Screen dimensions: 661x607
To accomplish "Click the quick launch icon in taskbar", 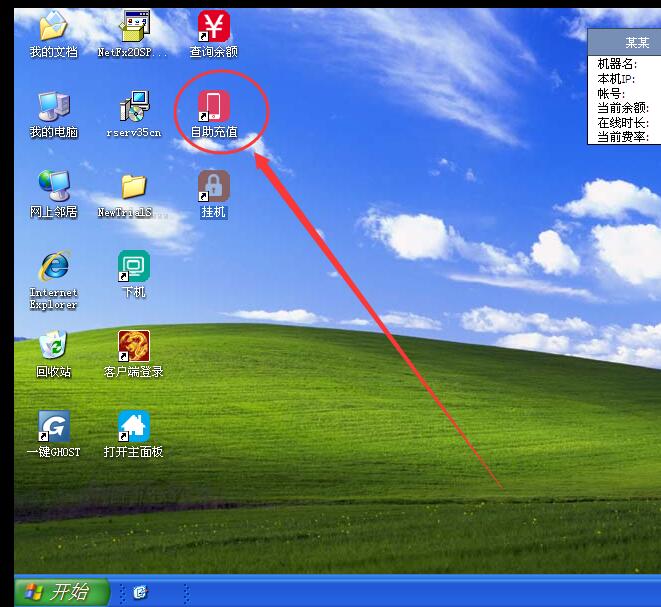I will 140,592.
